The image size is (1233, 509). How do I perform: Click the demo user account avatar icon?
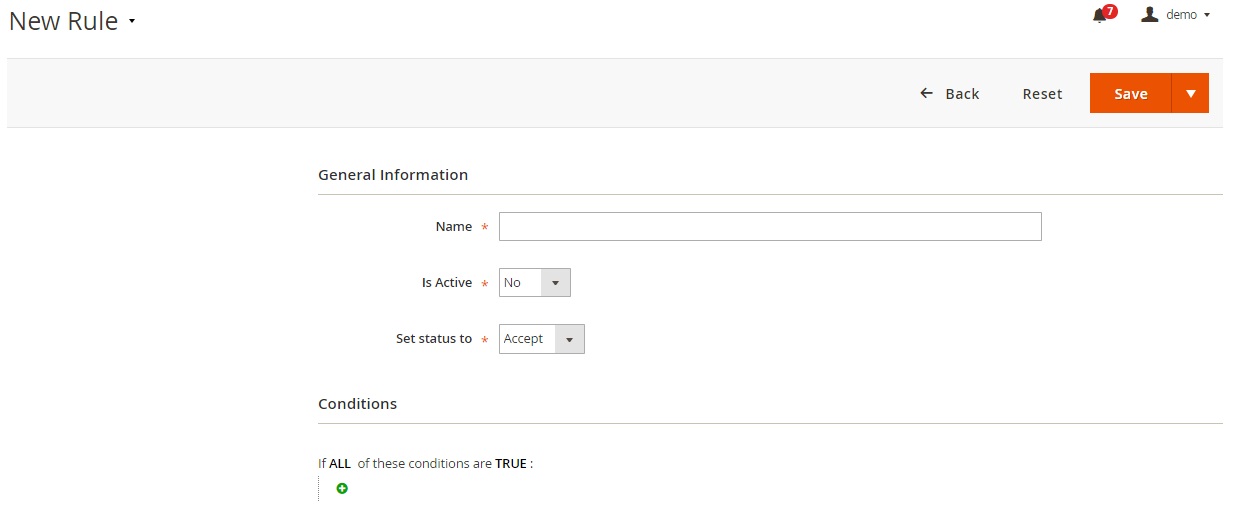1150,14
